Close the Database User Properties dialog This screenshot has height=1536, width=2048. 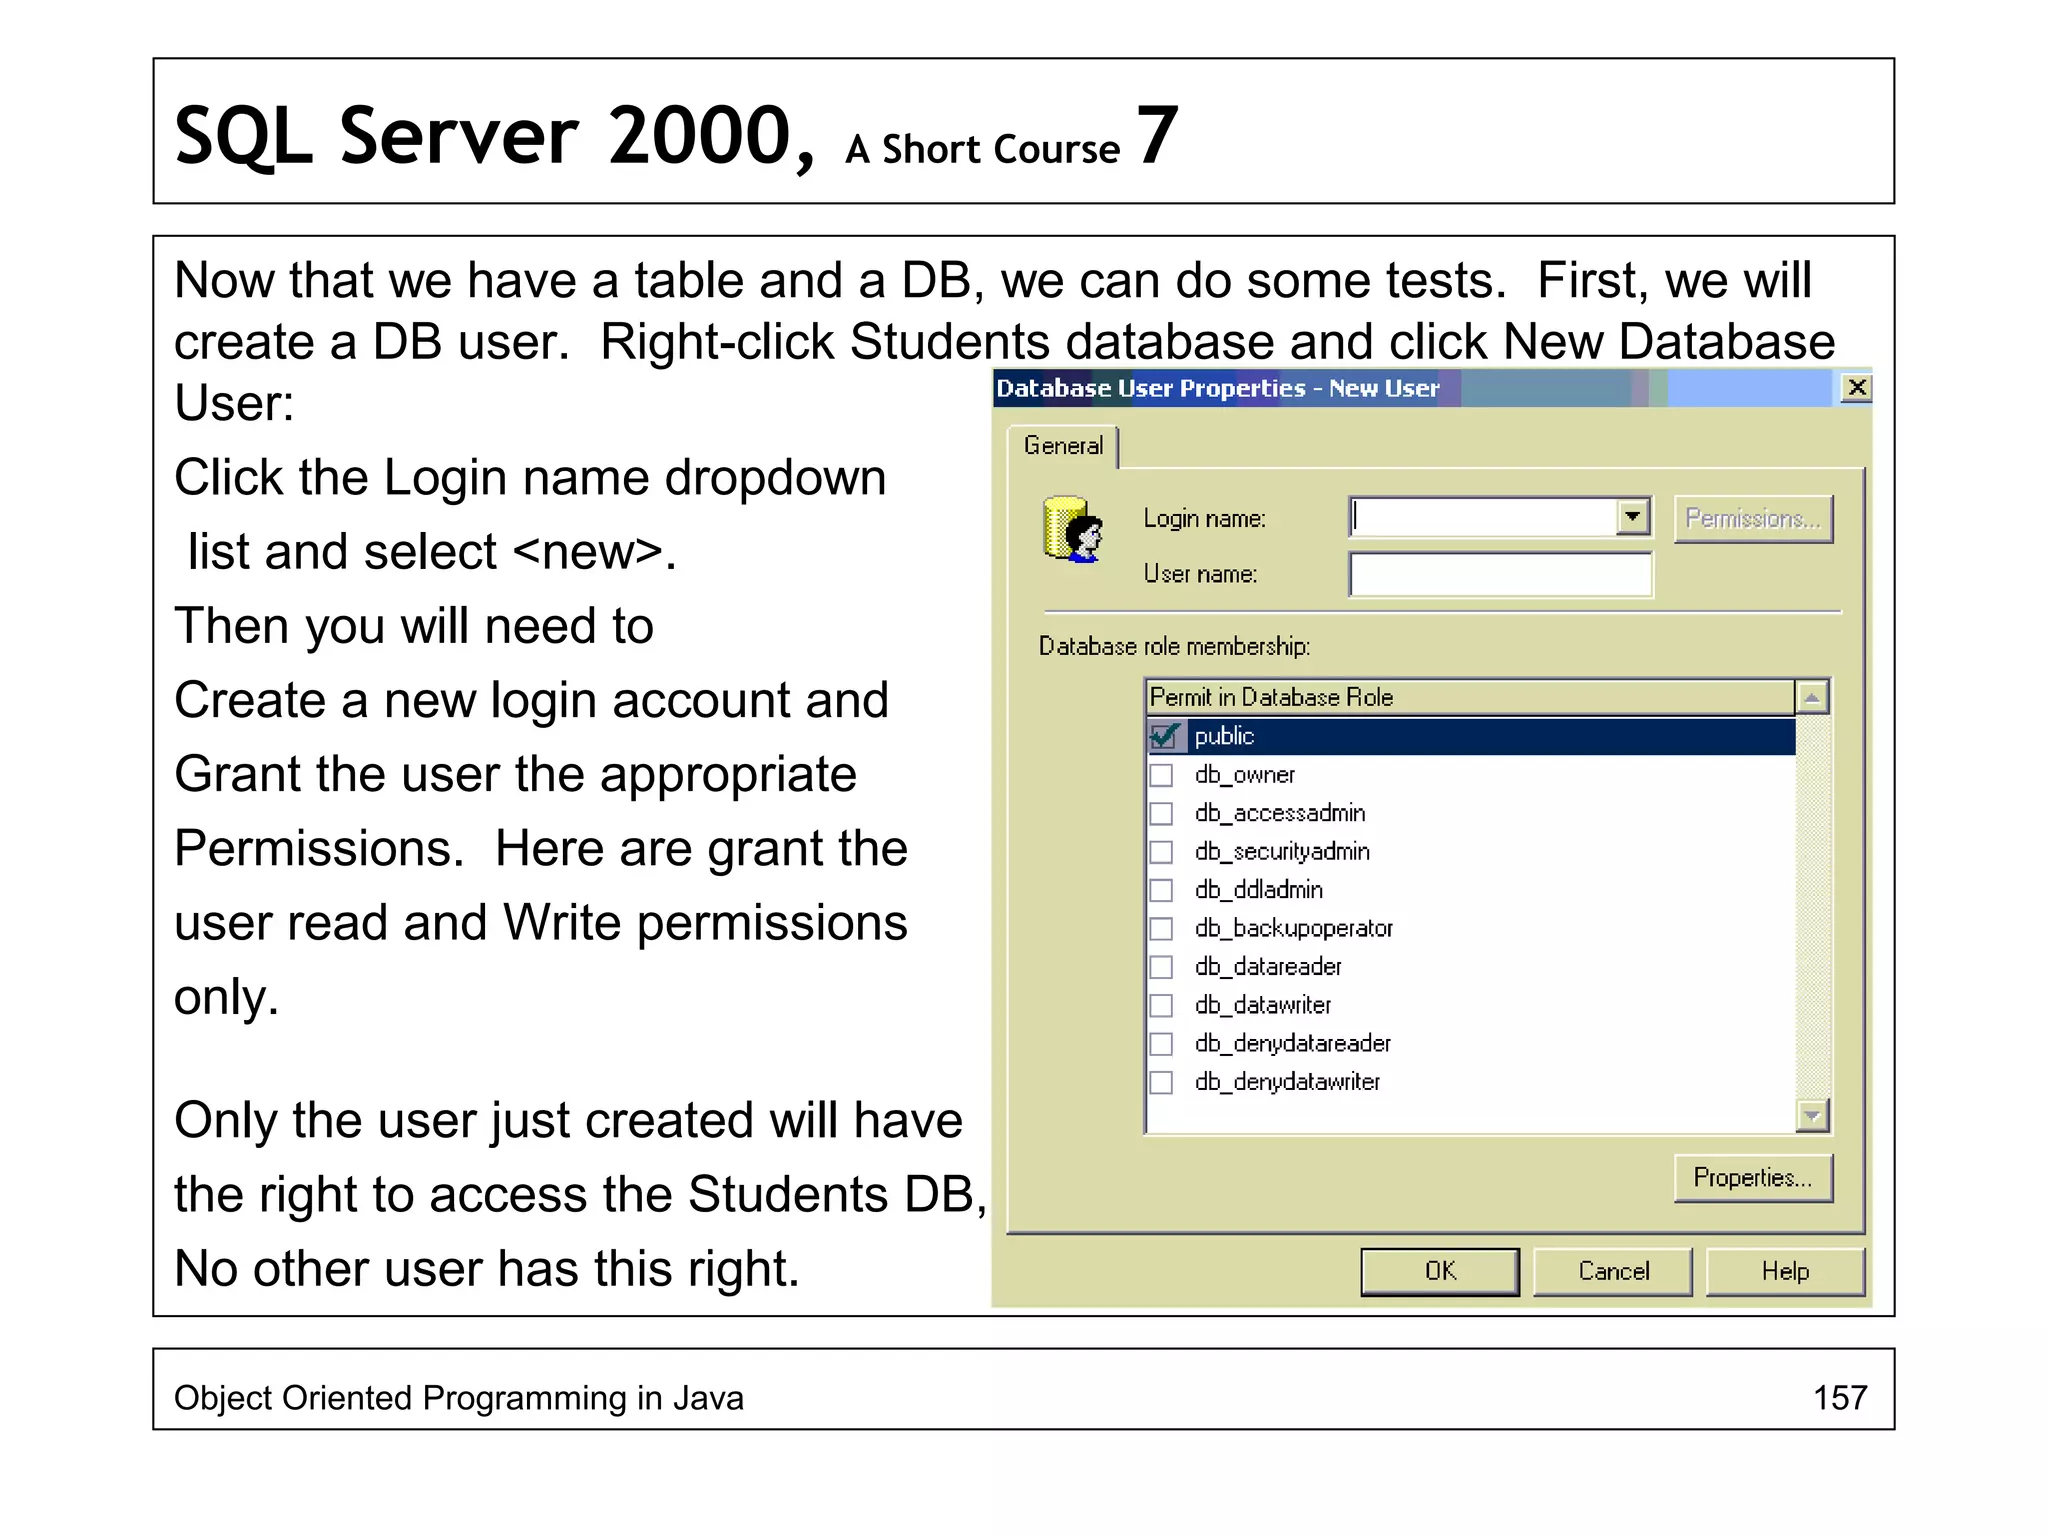pyautogui.click(x=1856, y=388)
